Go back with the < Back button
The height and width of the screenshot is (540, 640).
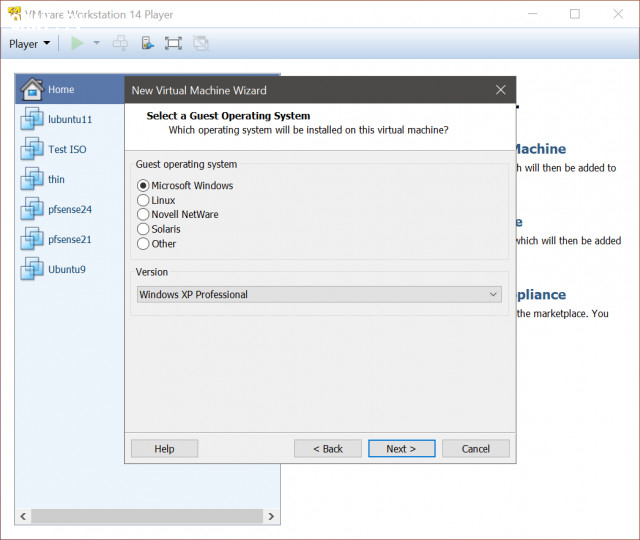click(328, 449)
